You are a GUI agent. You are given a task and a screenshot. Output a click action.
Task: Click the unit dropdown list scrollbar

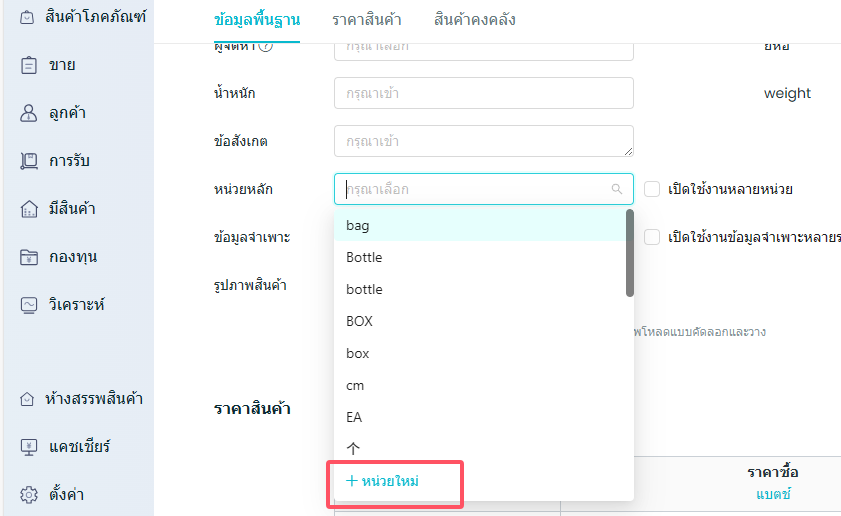tap(629, 253)
